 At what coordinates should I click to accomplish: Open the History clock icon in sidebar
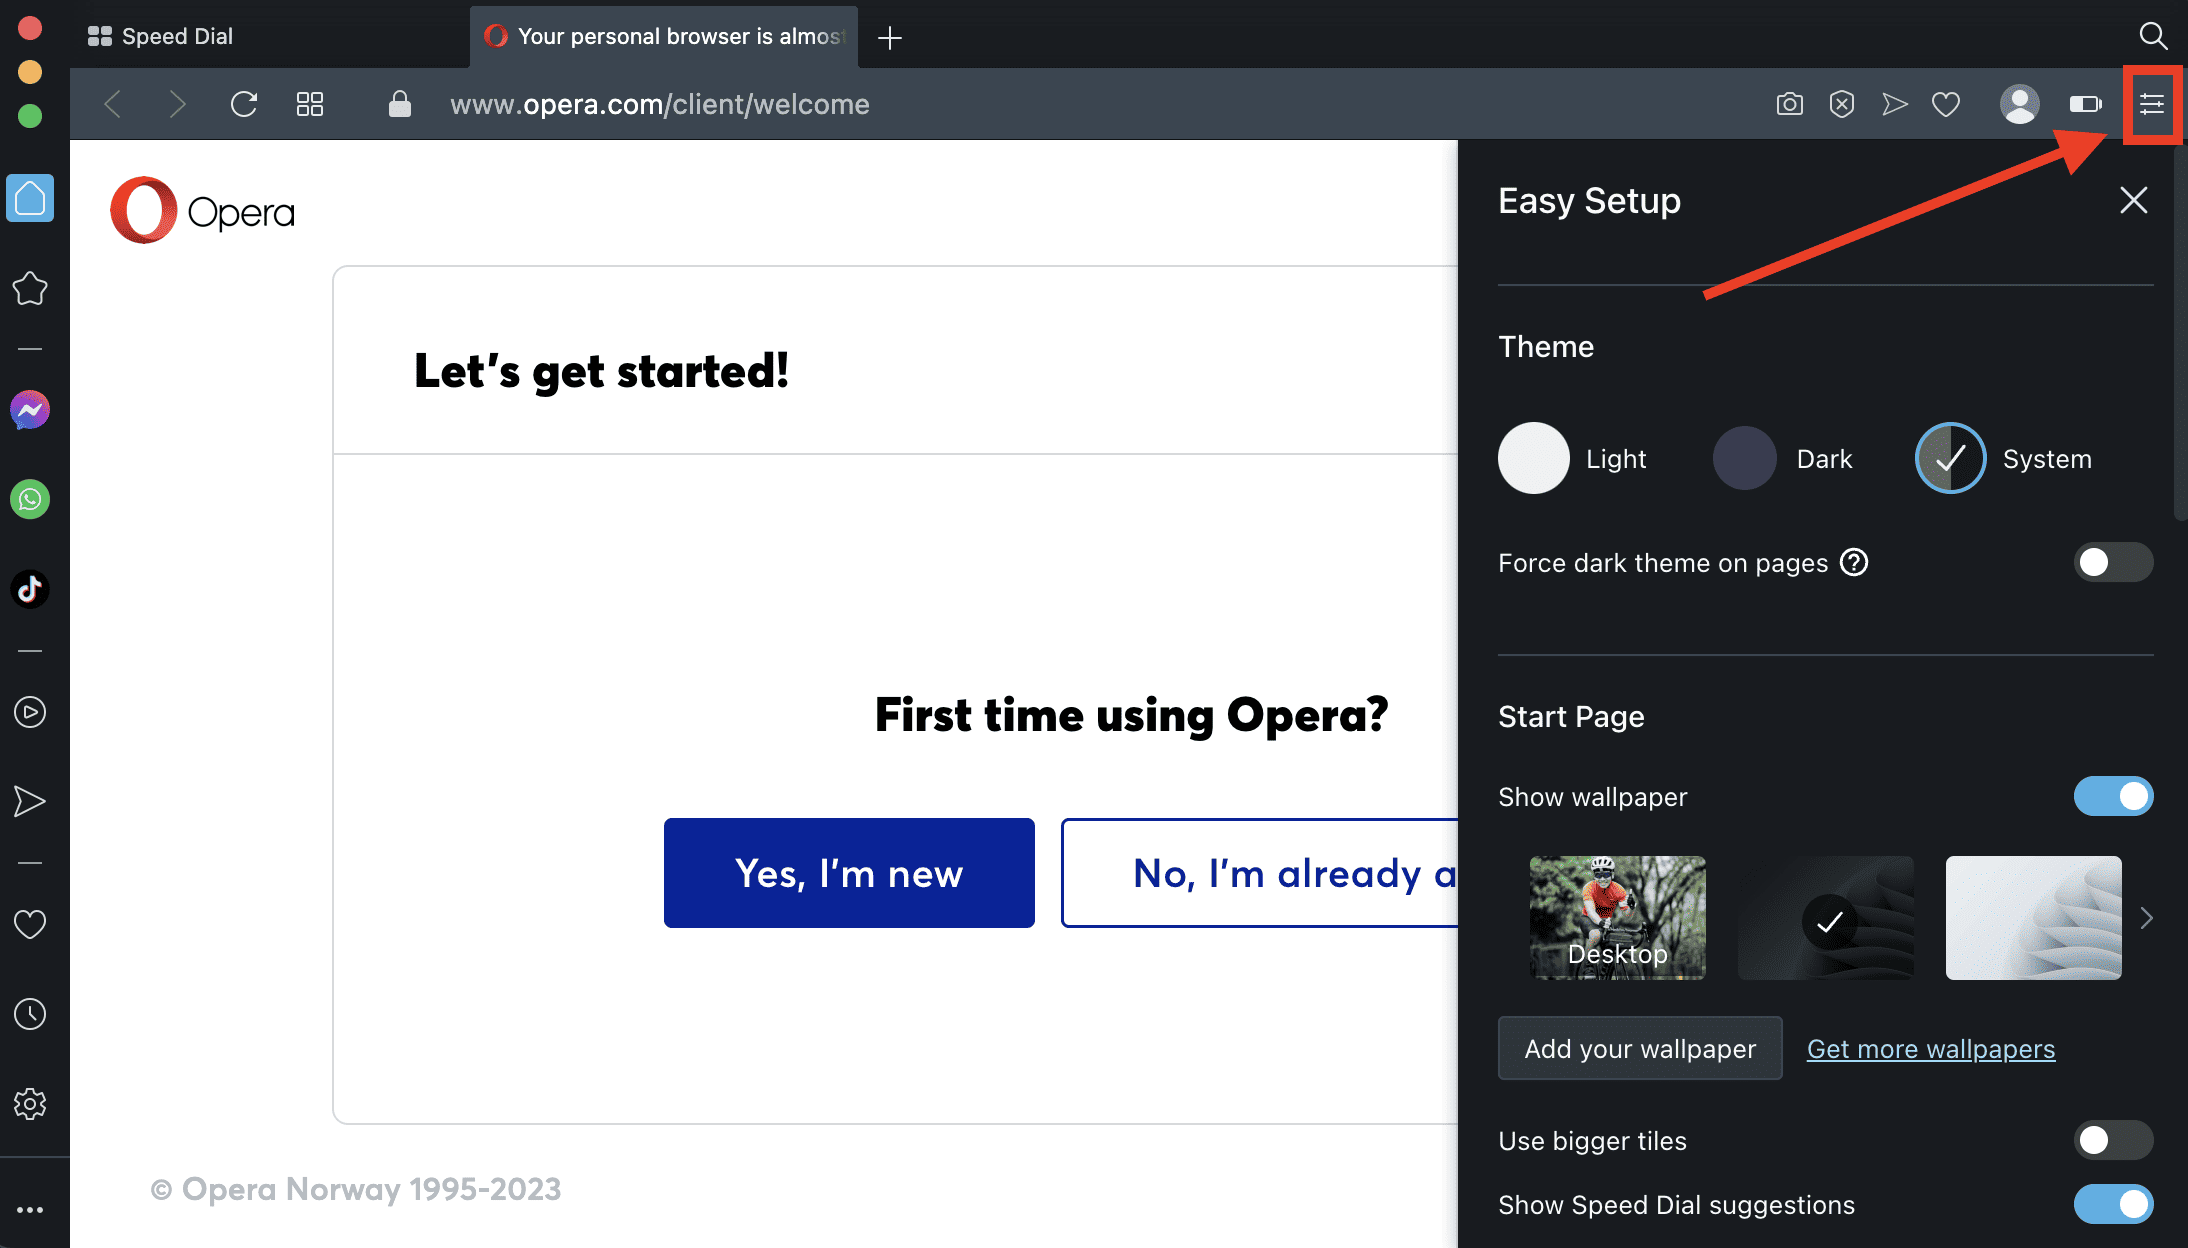(30, 1014)
